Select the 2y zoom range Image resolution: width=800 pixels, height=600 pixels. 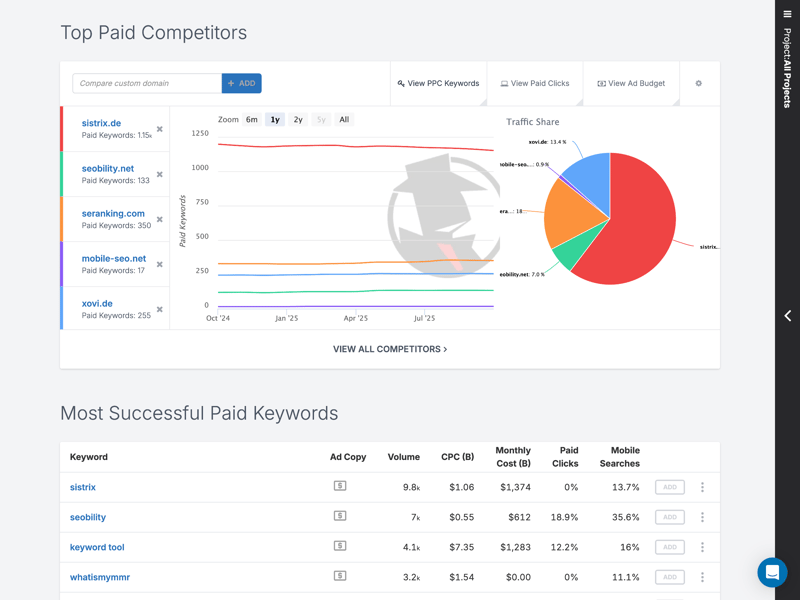point(298,120)
